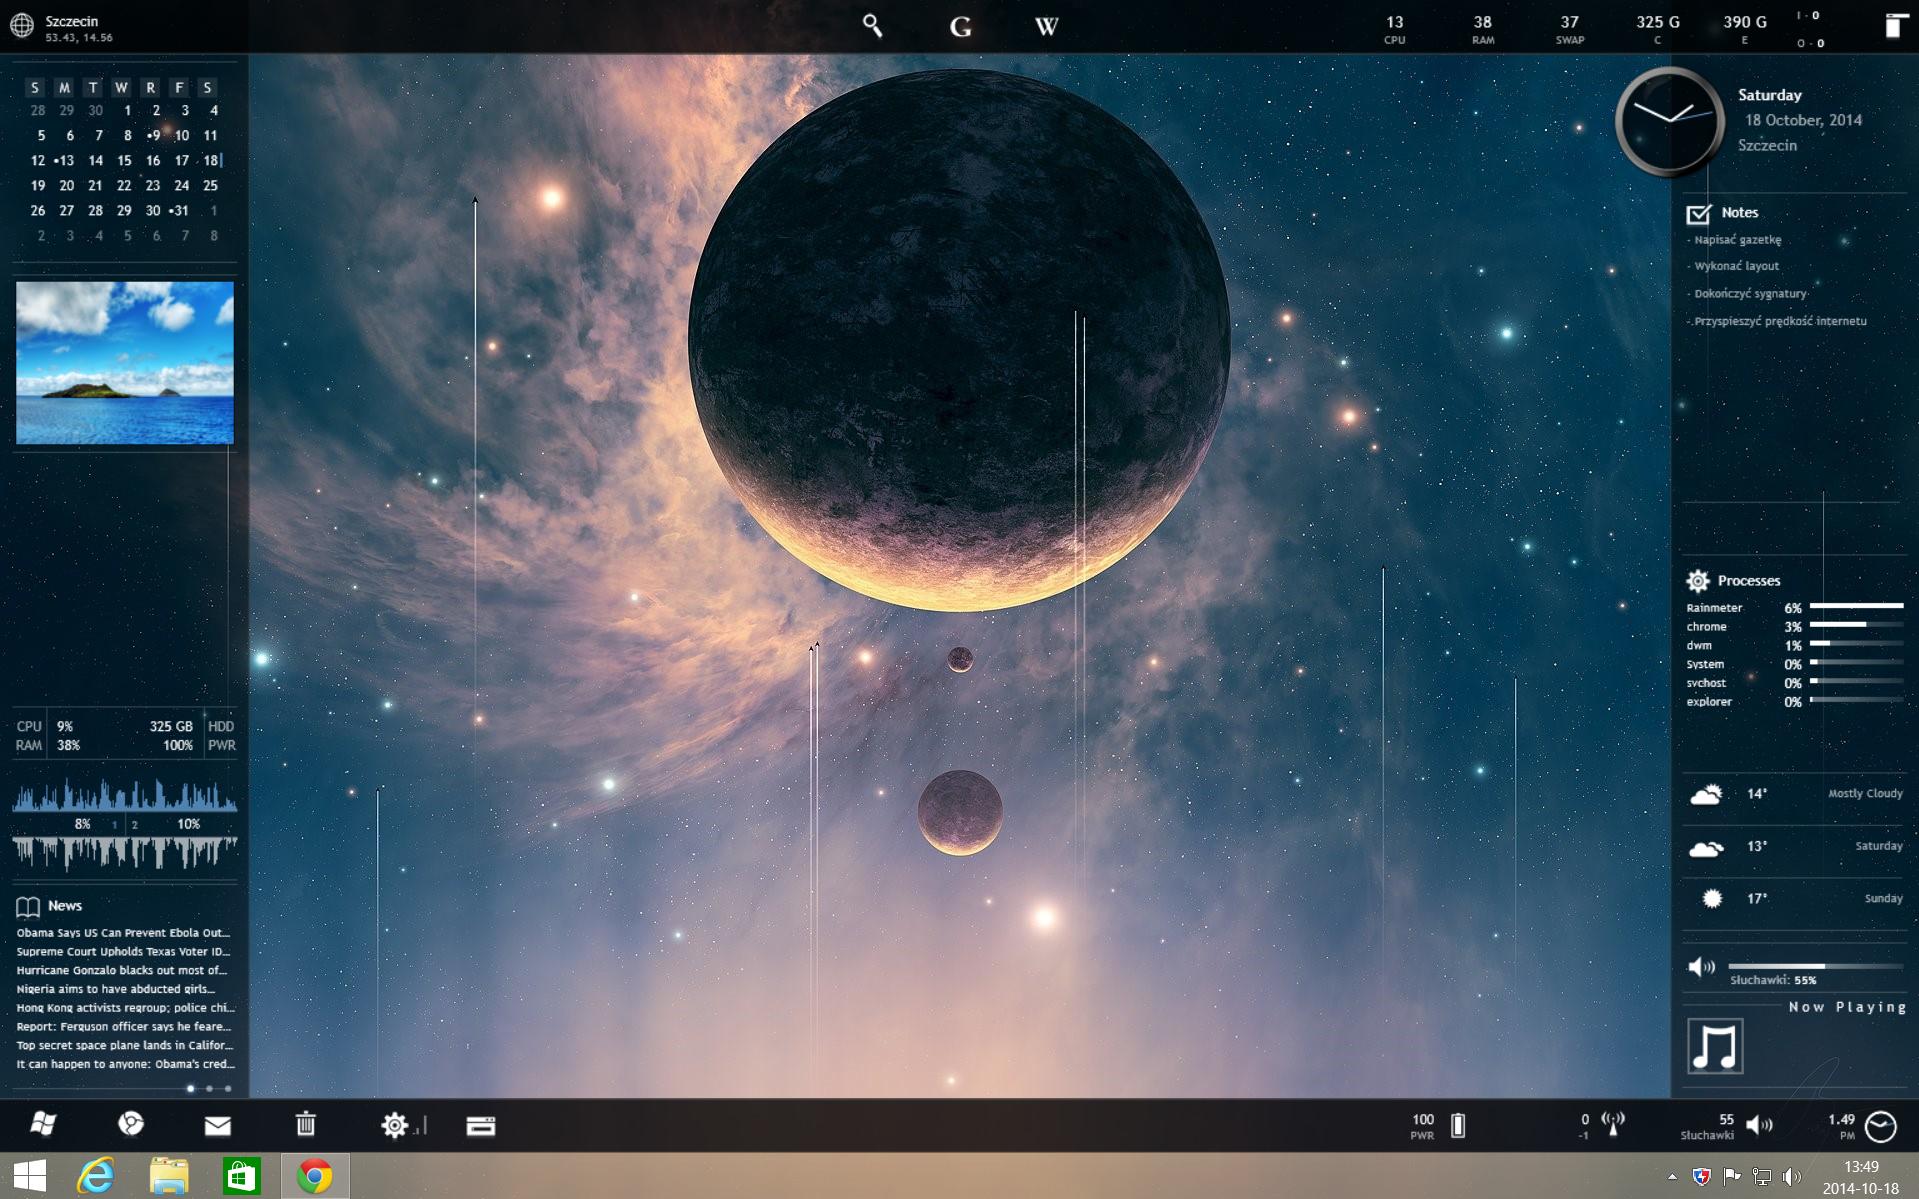This screenshot has width=1919, height=1199.
Task: Click the Processes gear icon
Action: coord(1697,581)
